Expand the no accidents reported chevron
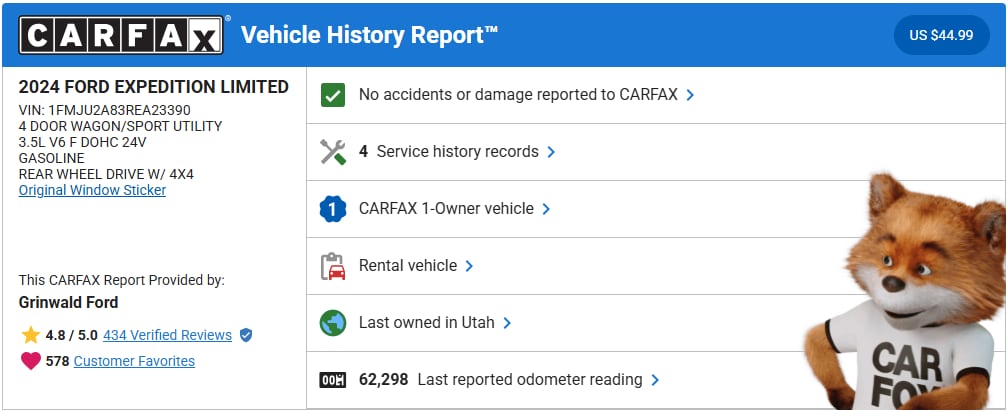Viewport: 1008px width, 416px height. [x=690, y=95]
